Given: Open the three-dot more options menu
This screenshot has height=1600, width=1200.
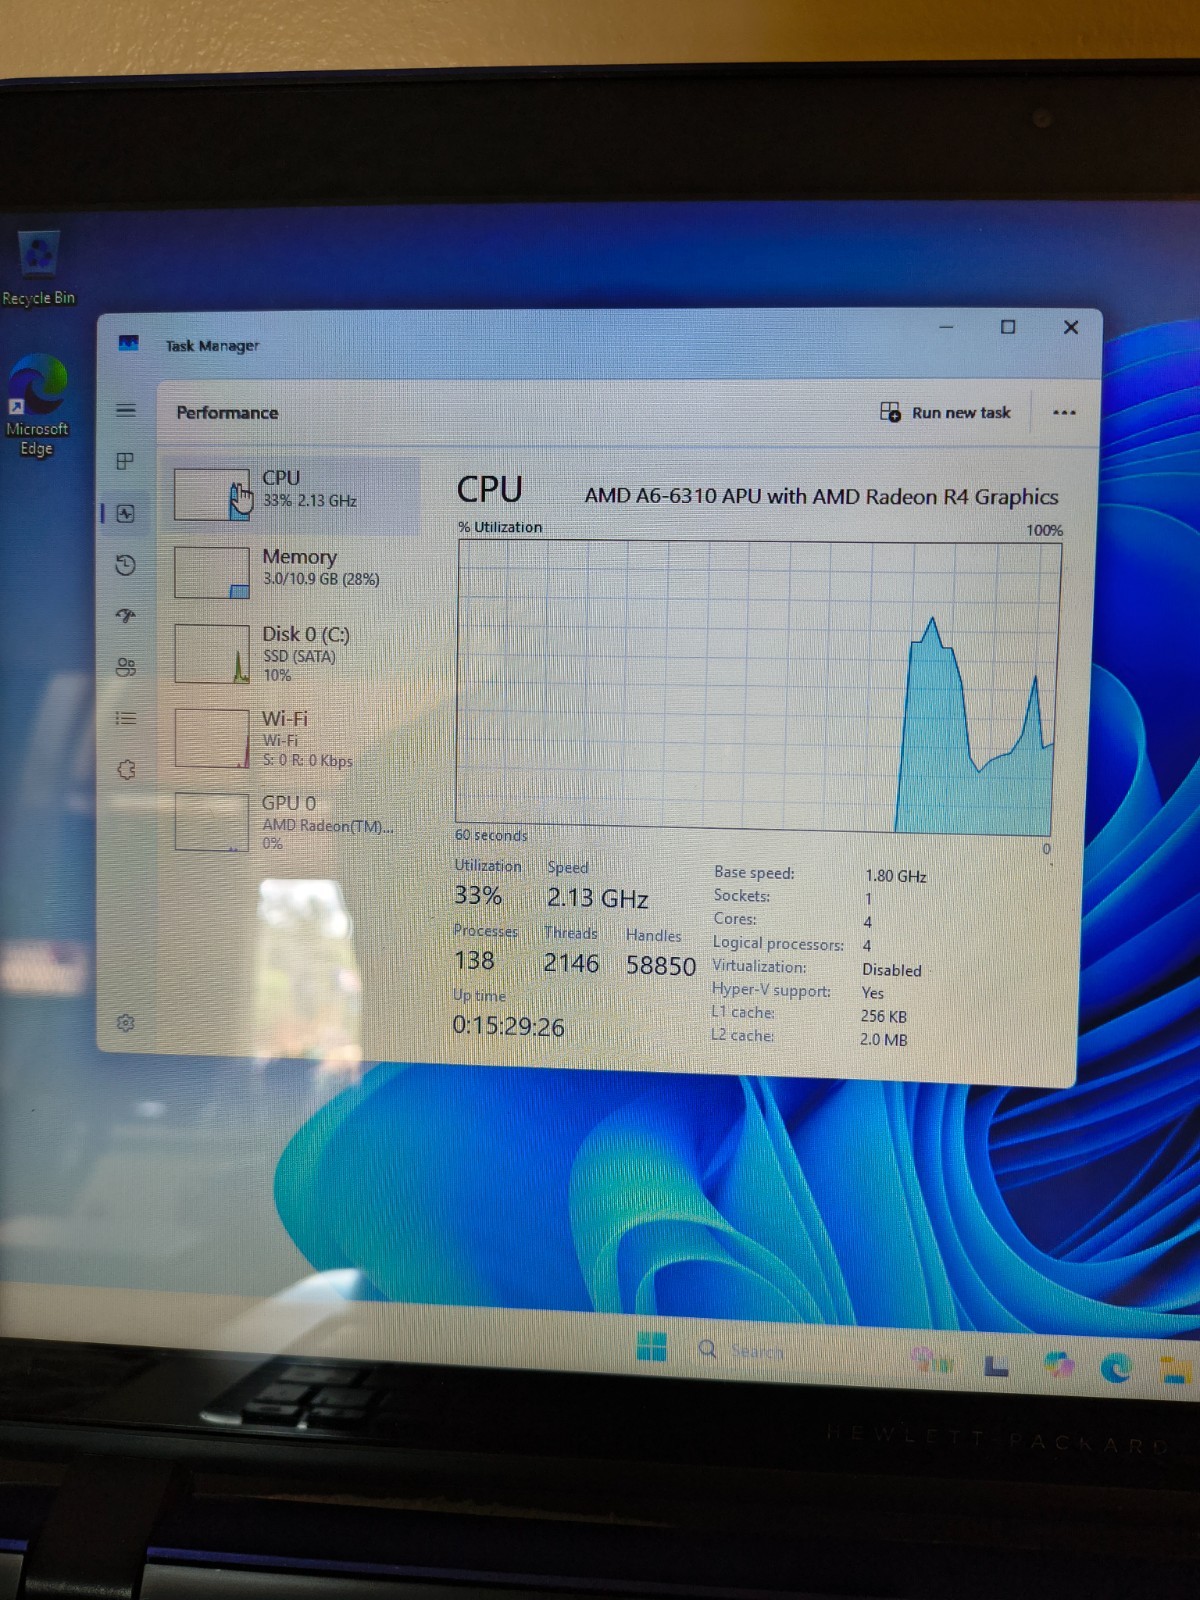Looking at the screenshot, I should pos(1064,412).
